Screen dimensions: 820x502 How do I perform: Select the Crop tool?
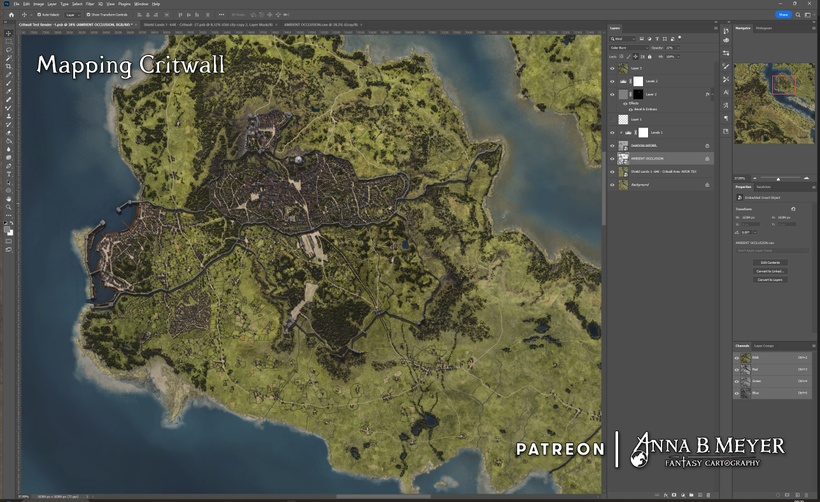point(8,66)
